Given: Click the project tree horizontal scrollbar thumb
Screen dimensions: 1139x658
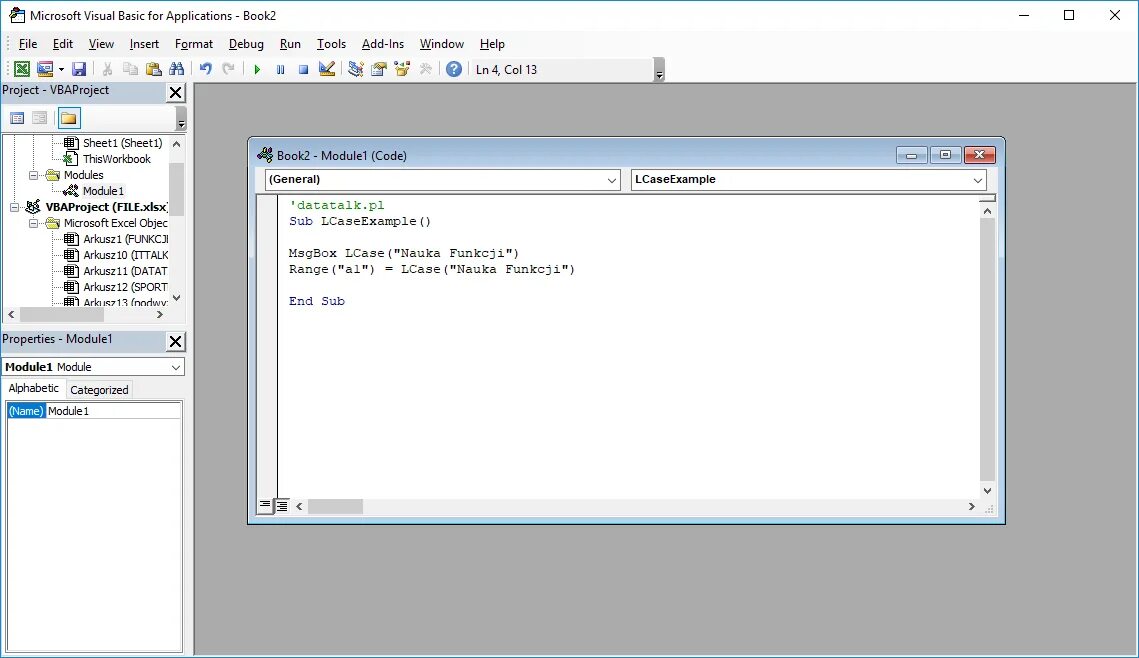Looking at the screenshot, I should pos(62,314).
